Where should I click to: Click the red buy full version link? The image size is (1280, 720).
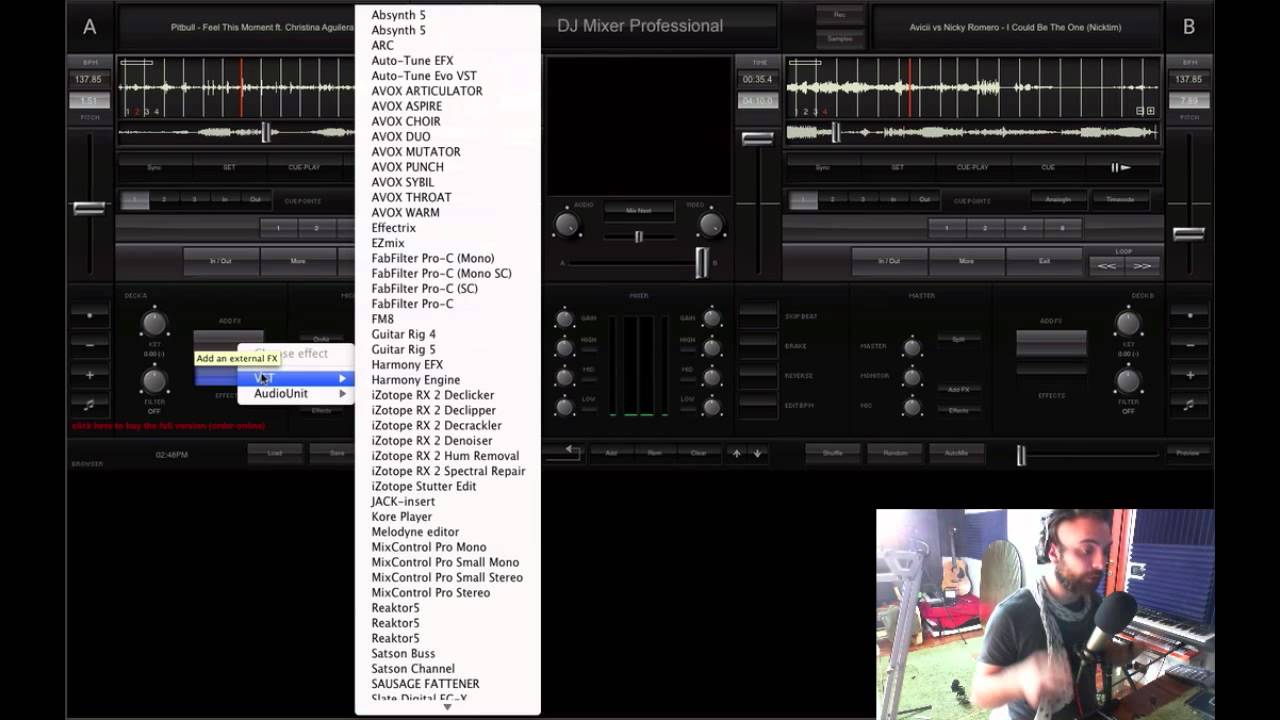[x=168, y=426]
